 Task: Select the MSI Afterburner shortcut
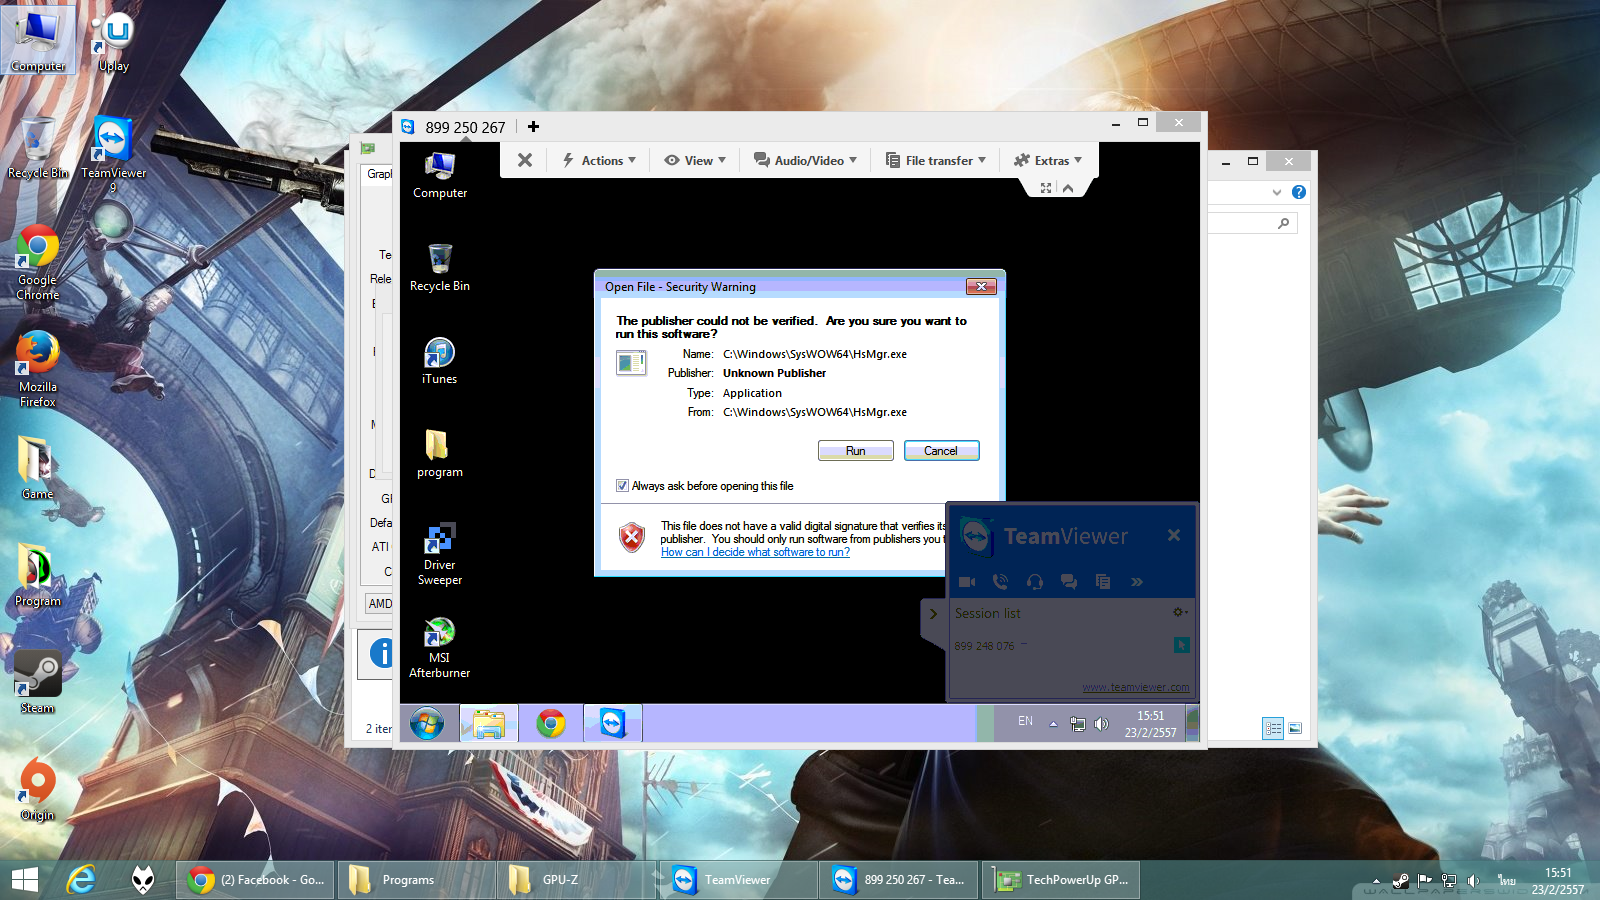pyautogui.click(x=440, y=647)
